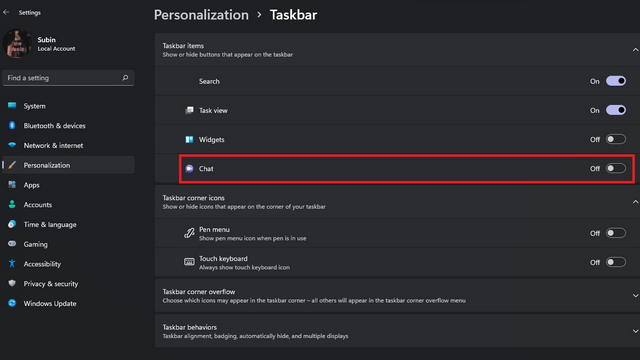This screenshot has width=640, height=360.
Task: Click the Subin account profile picture
Action: (x=17, y=43)
